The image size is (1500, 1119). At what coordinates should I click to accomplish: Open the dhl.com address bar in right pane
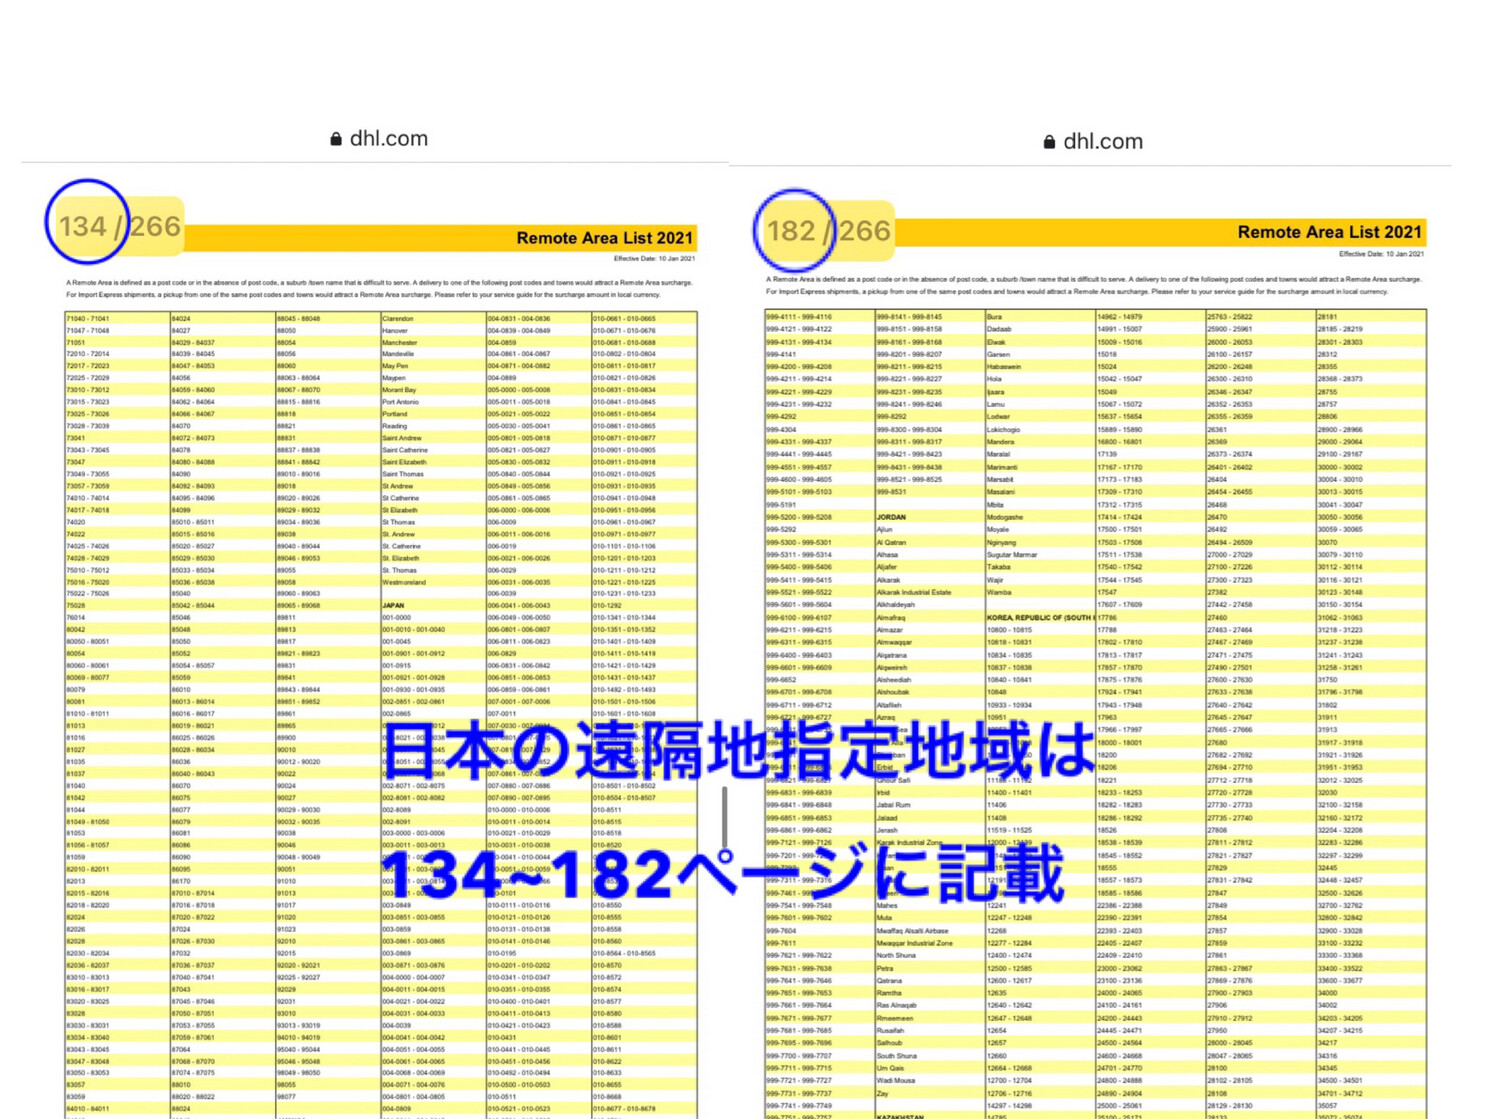tap(1092, 142)
